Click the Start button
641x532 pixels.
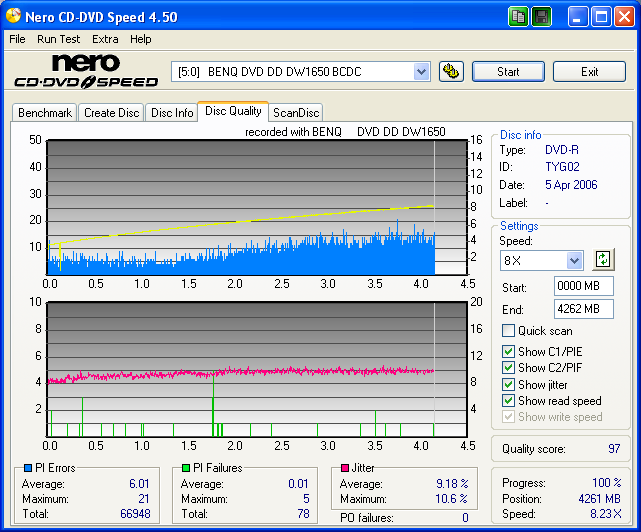tap(508, 72)
